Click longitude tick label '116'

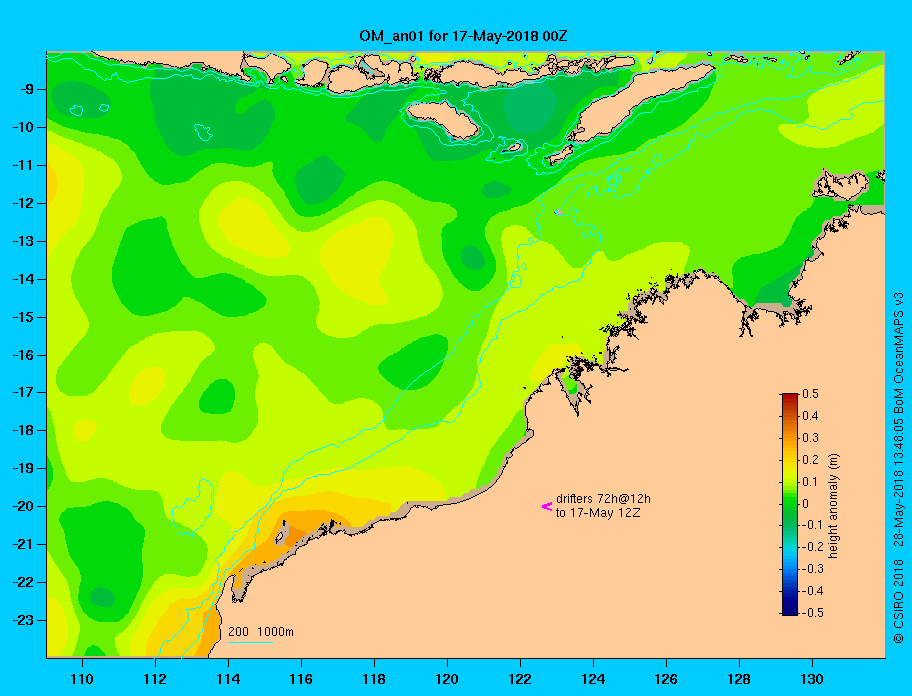pos(301,679)
